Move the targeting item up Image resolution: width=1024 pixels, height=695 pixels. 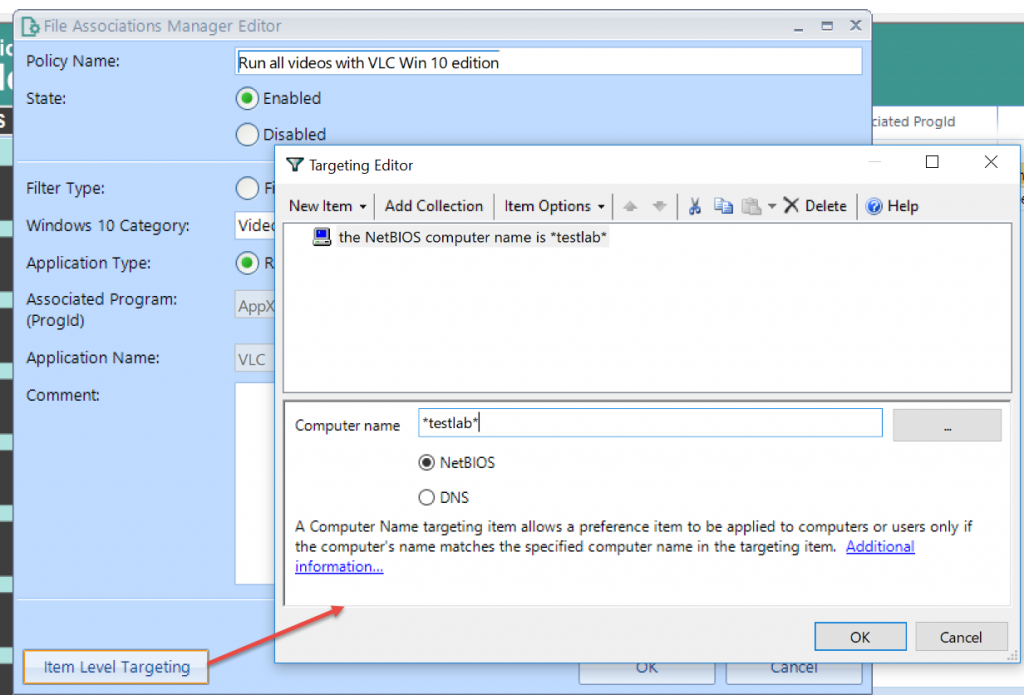(632, 205)
